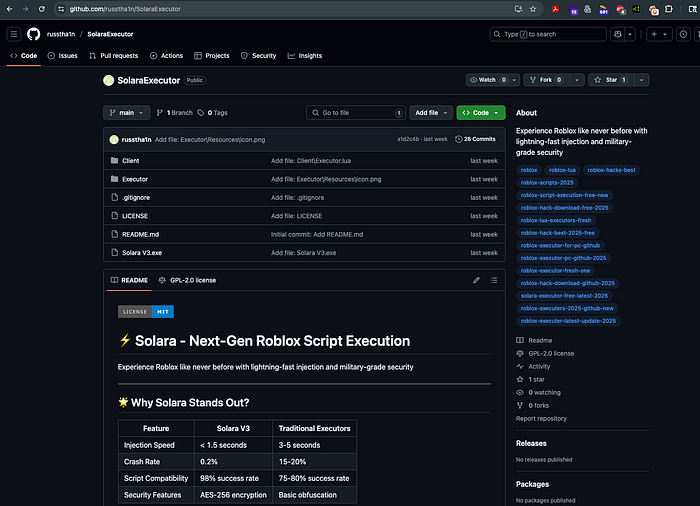Click the roblox-hacks-best topic tag
The image size is (700, 506).
point(611,170)
